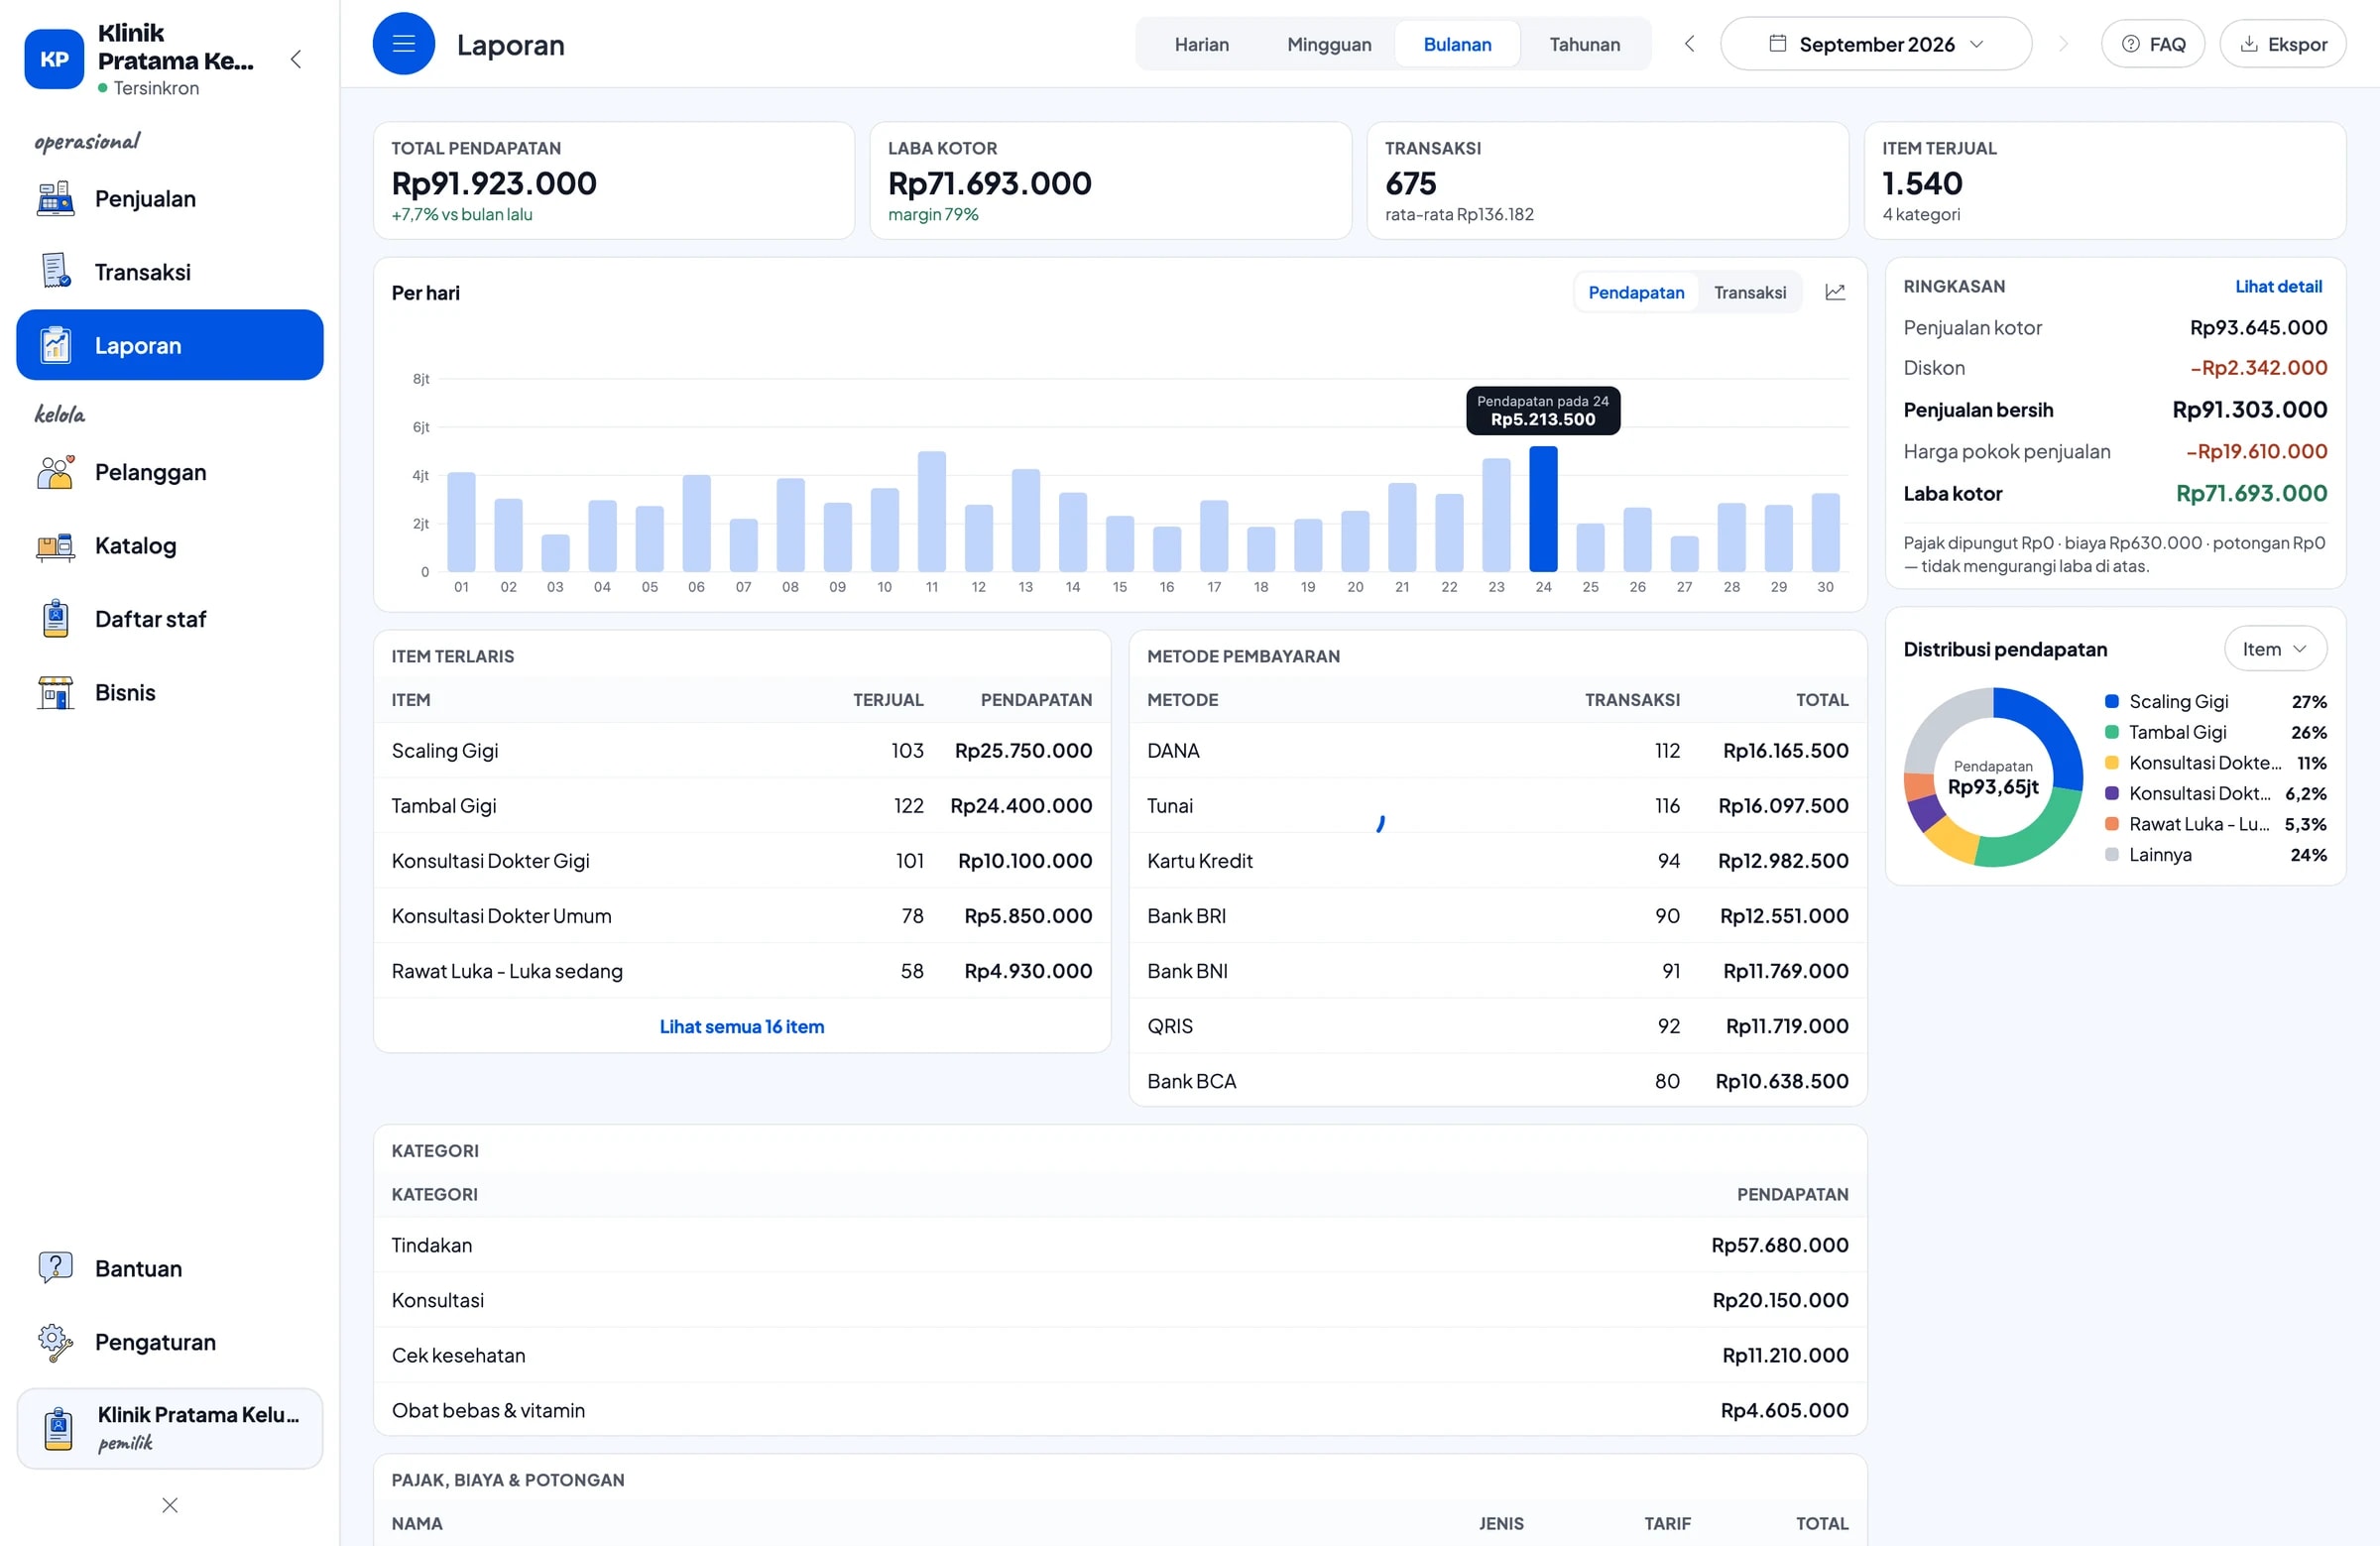Select Pendapatan chart toggle

coord(1636,292)
